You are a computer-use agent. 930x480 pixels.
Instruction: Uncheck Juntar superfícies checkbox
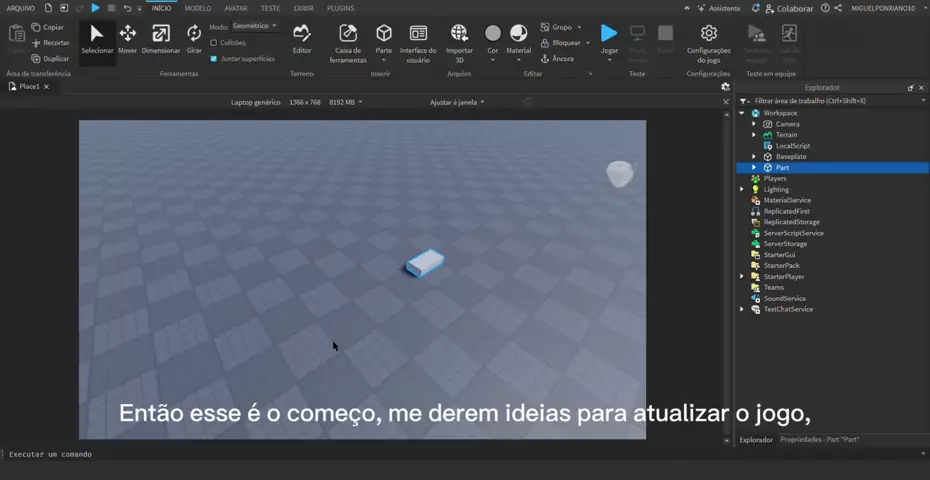[x=214, y=59]
